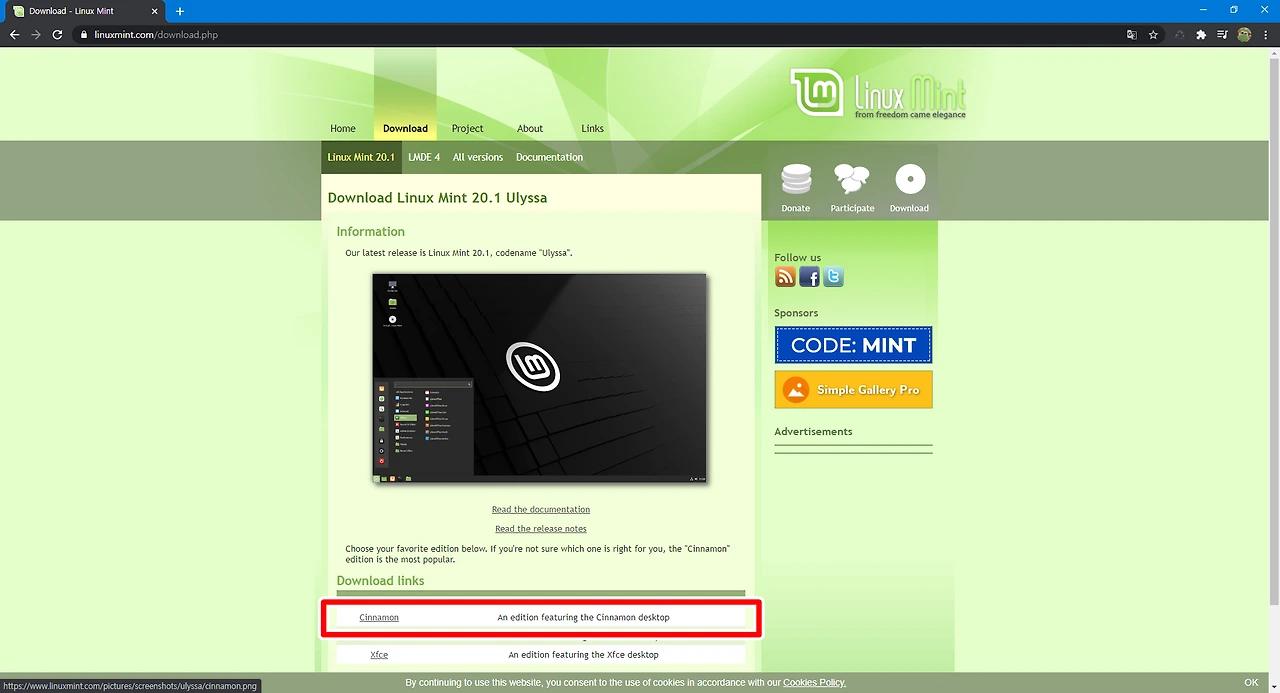Select the Linux Mint 20.1 subtab
Screen dimensions: 1280x693
coord(361,157)
